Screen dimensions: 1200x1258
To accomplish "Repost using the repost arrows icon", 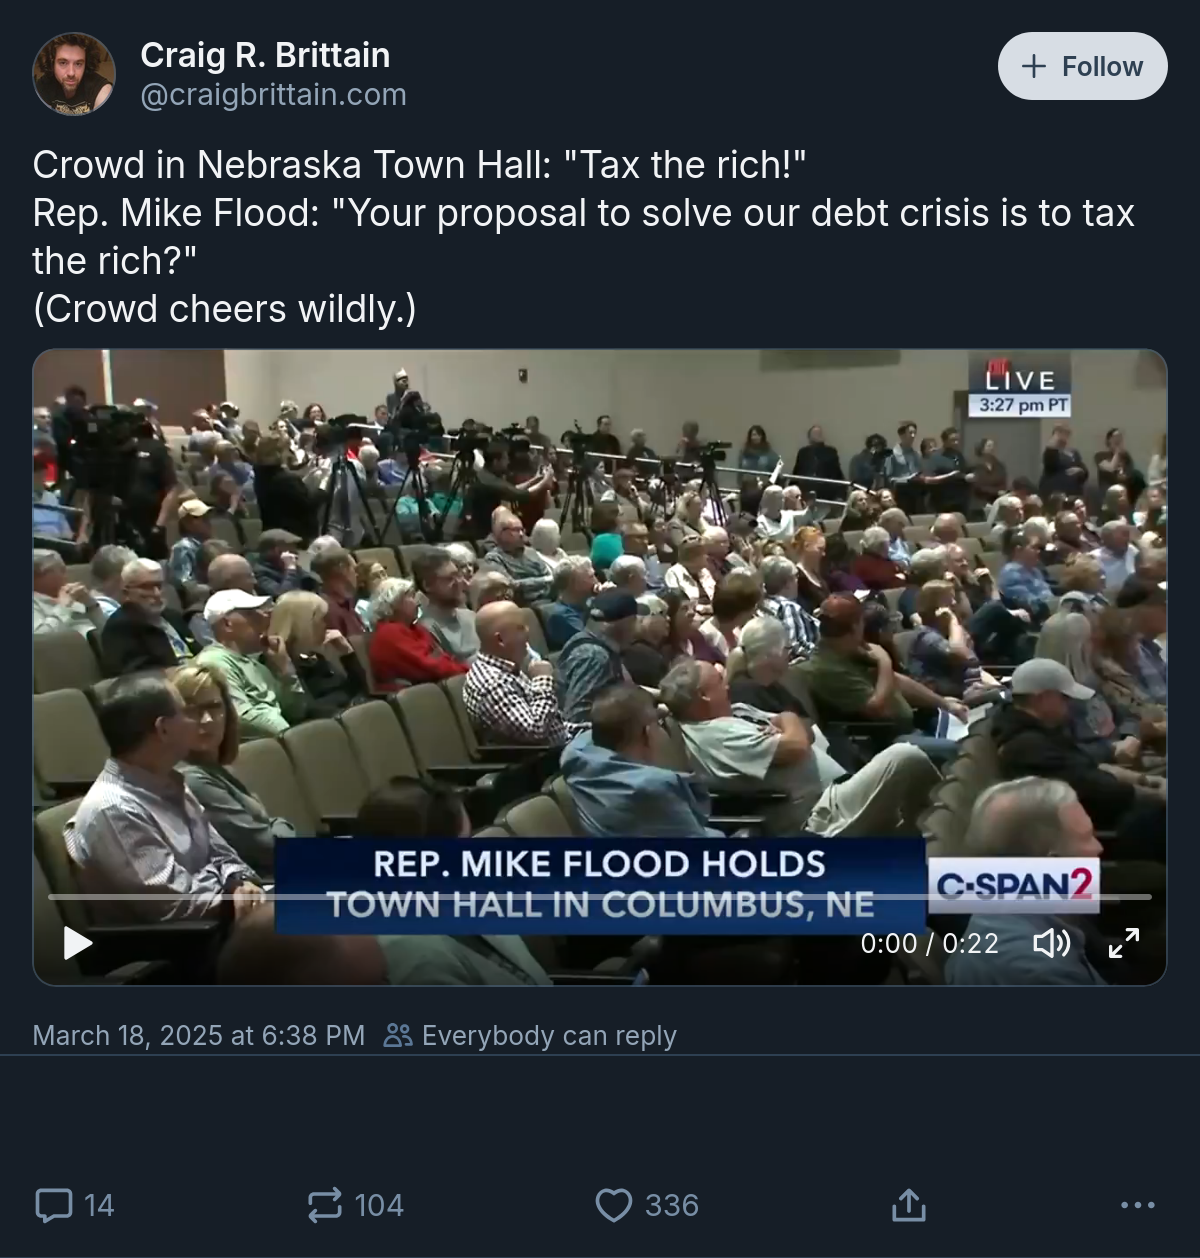I will tap(324, 1205).
